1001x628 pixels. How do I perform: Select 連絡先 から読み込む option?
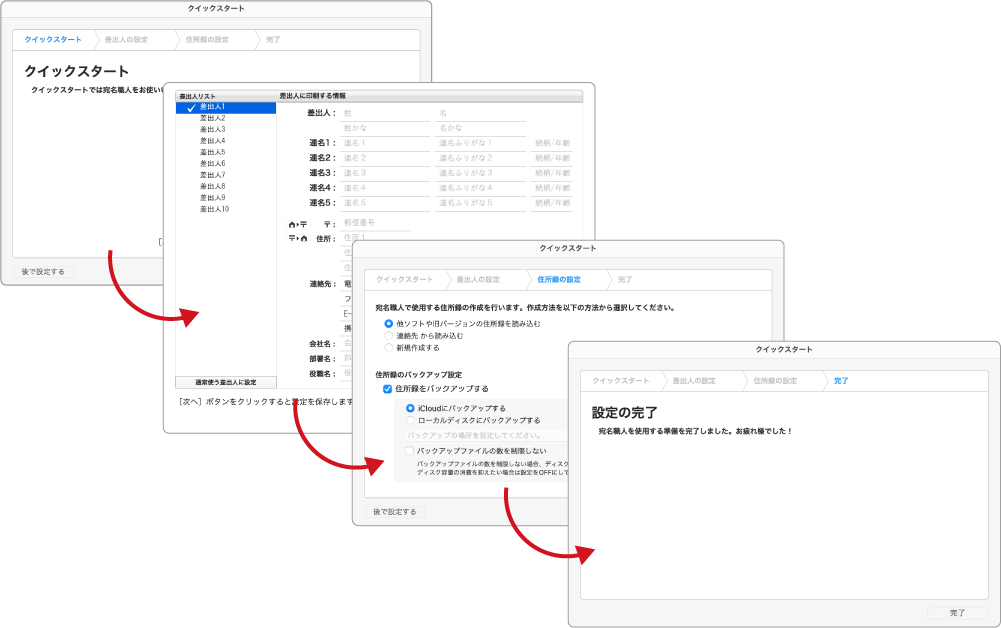[x=390, y=336]
